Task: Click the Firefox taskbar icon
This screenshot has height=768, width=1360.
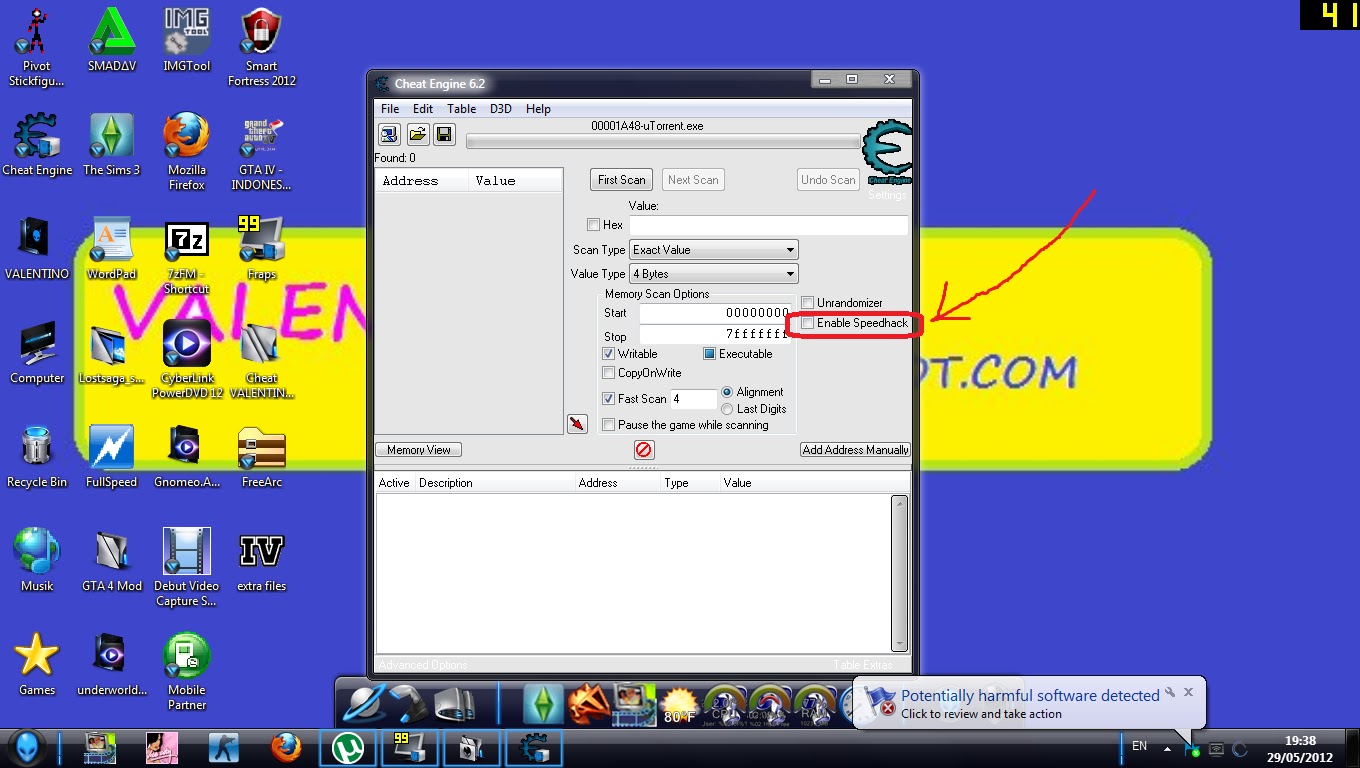Action: 286,748
